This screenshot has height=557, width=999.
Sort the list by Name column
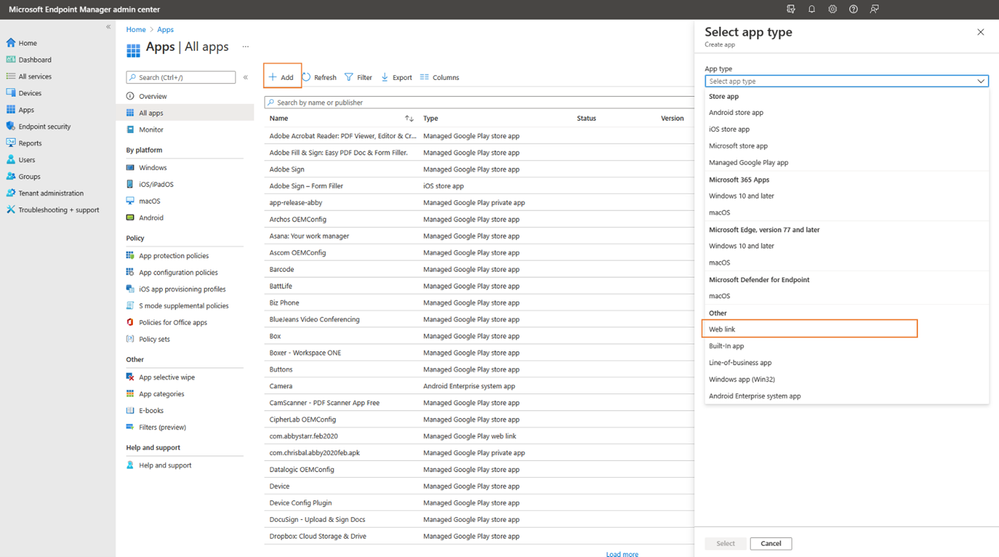coord(409,118)
